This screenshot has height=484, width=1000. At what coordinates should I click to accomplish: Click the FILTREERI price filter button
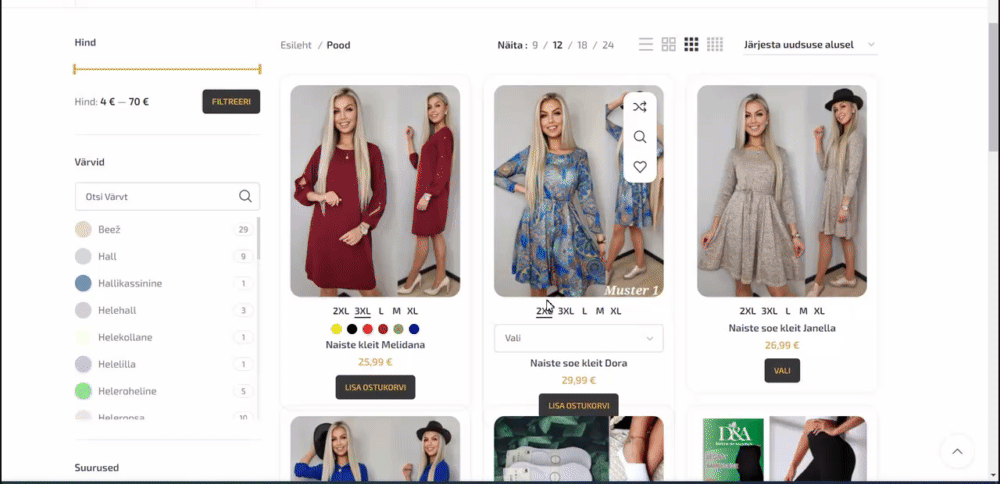(x=231, y=101)
